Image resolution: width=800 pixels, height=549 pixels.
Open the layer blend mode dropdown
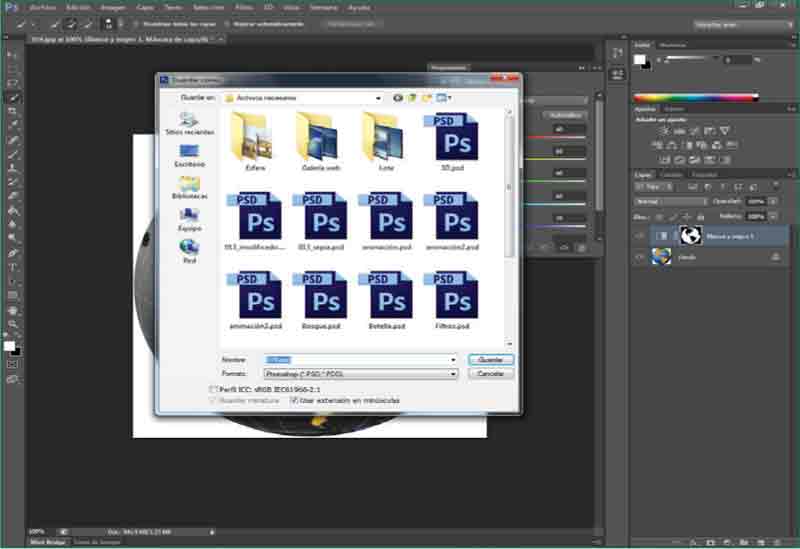point(671,201)
